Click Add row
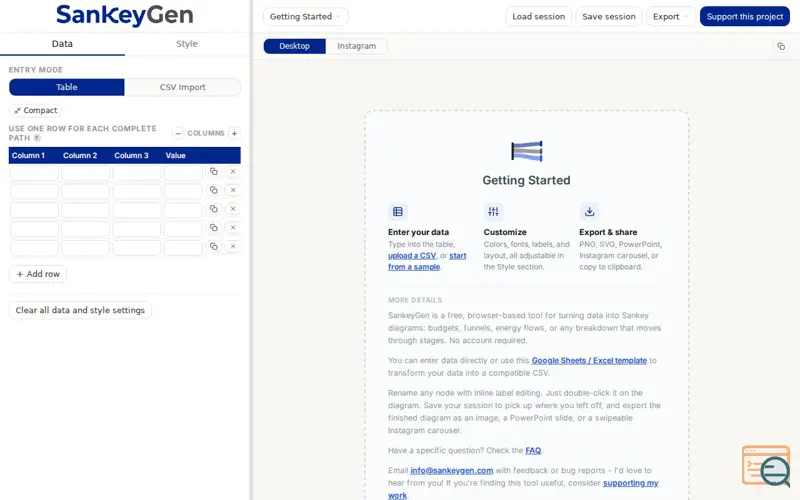Image resolution: width=800 pixels, height=500 pixels. point(38,274)
